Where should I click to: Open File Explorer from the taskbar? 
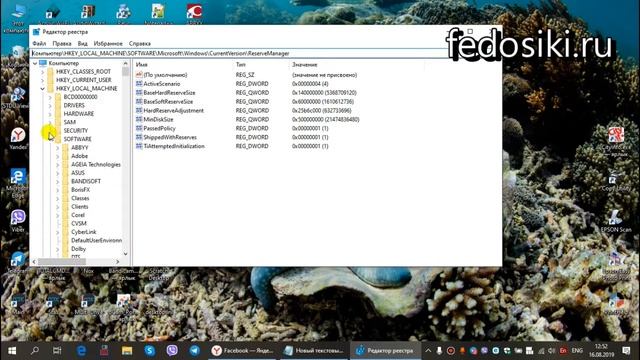(127, 350)
